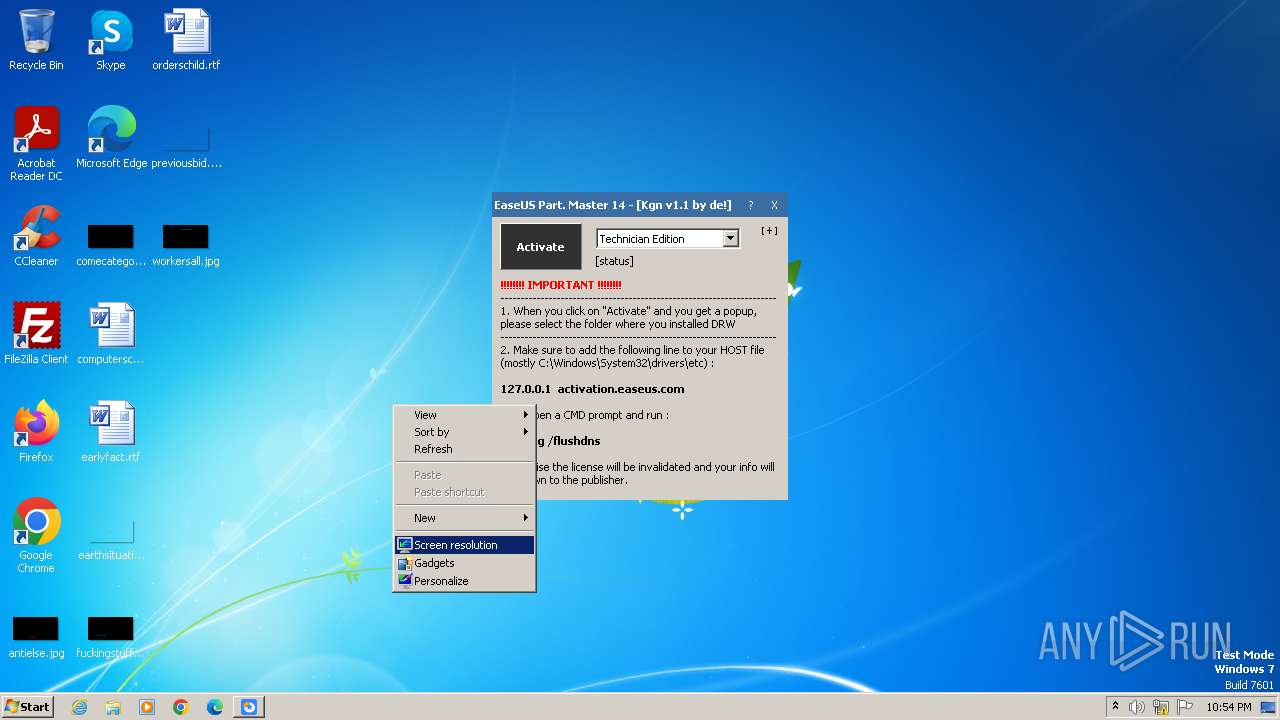
Task: Select the antielse.jpg image icon
Action: pyautogui.click(x=36, y=637)
